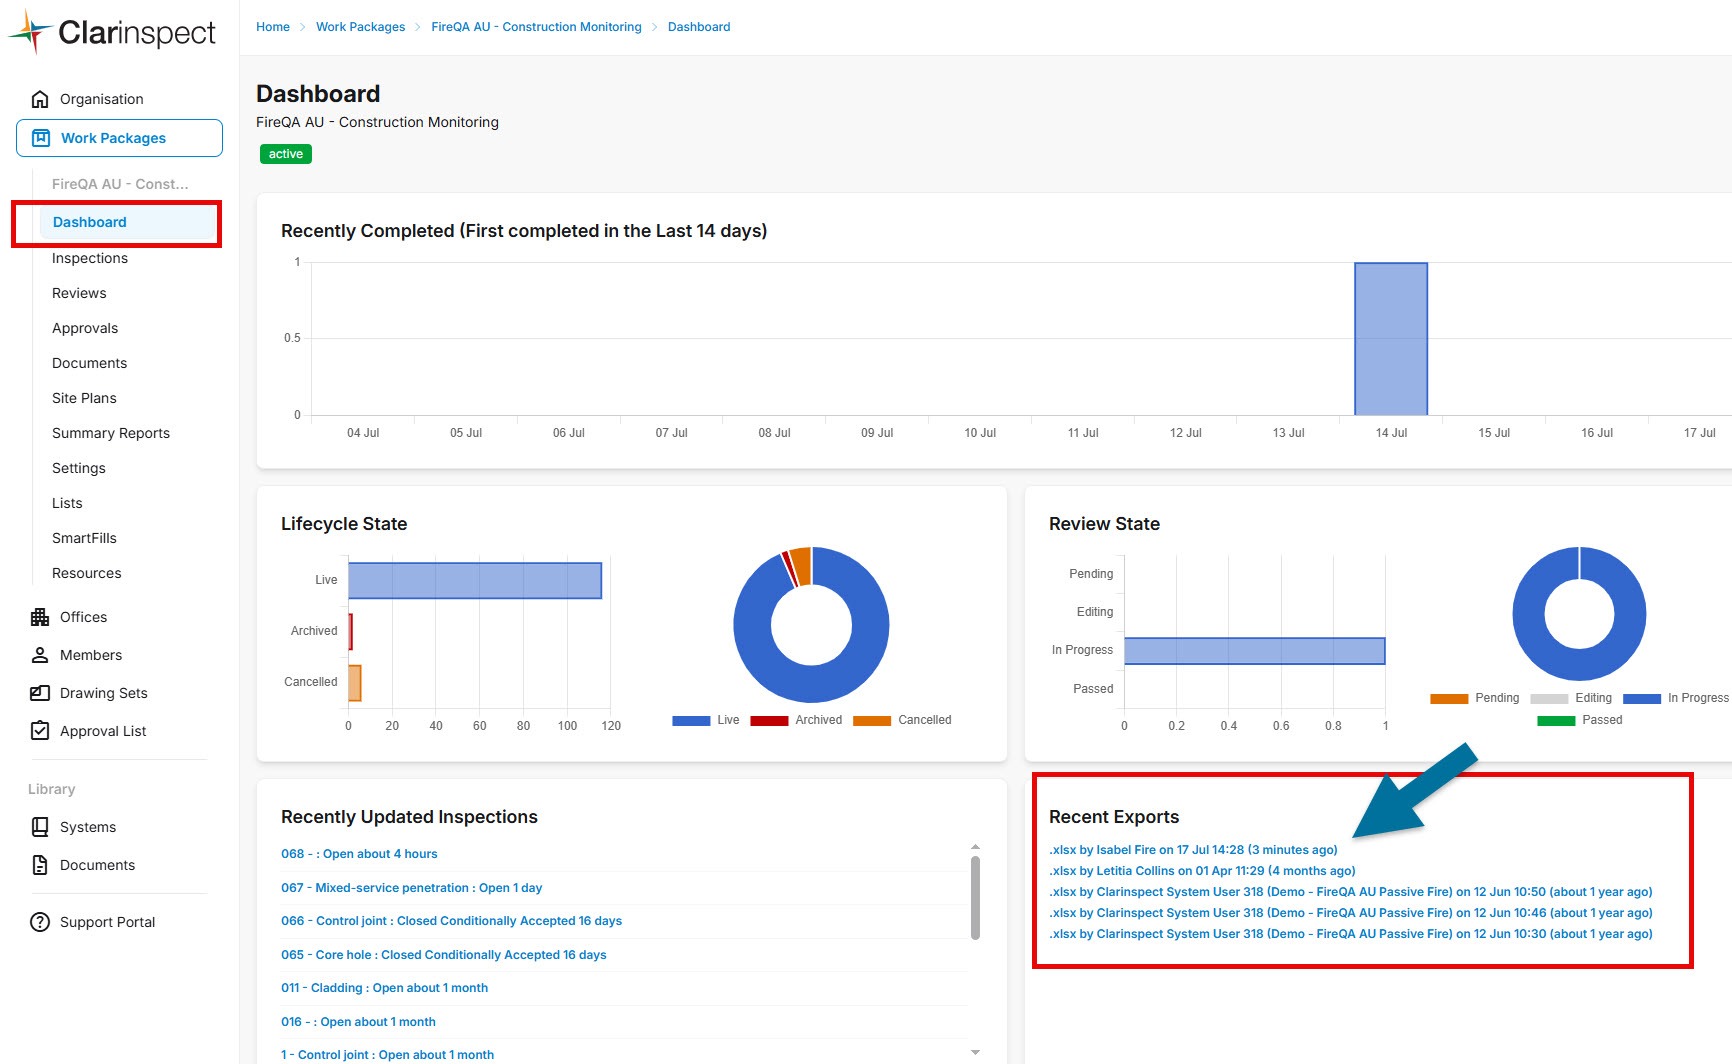Open Inspections in the sidebar

(90, 258)
